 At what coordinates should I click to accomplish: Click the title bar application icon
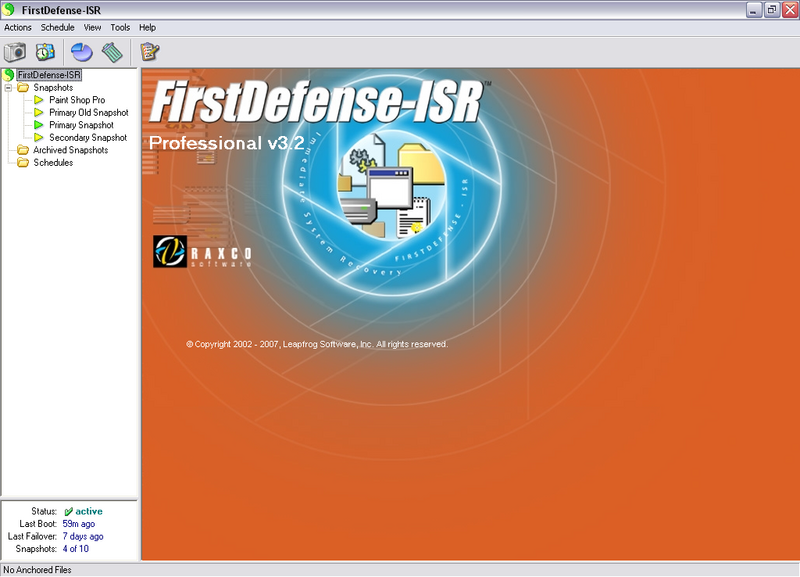[9, 9]
